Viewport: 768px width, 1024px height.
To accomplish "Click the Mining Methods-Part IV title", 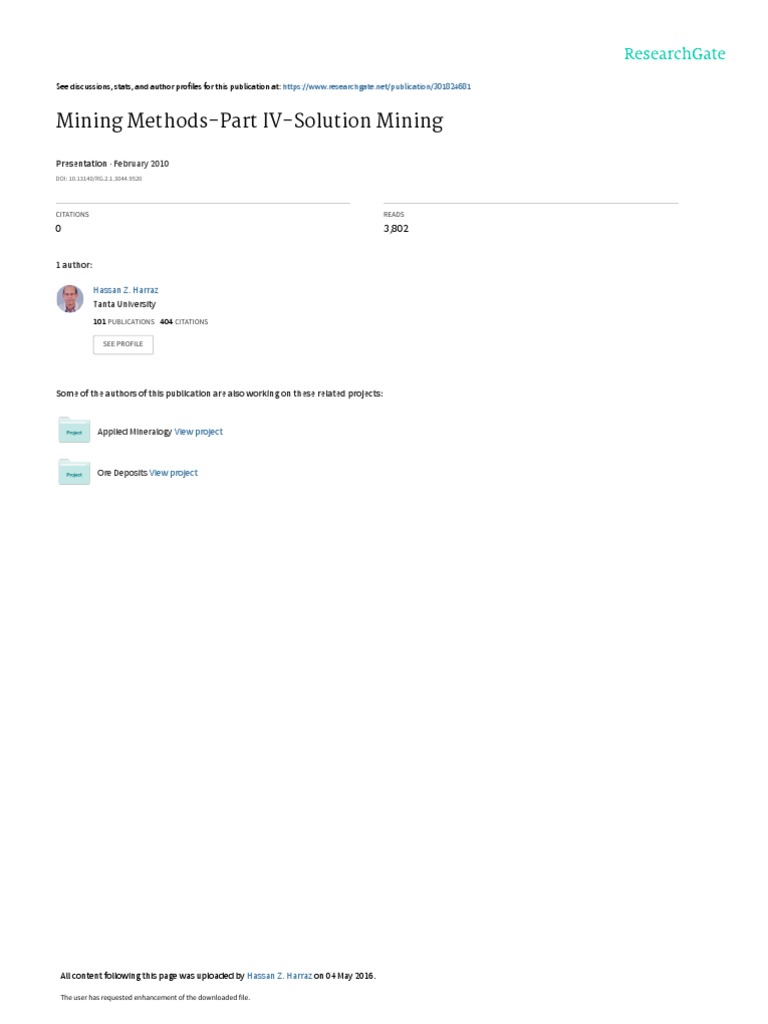I will [x=249, y=121].
